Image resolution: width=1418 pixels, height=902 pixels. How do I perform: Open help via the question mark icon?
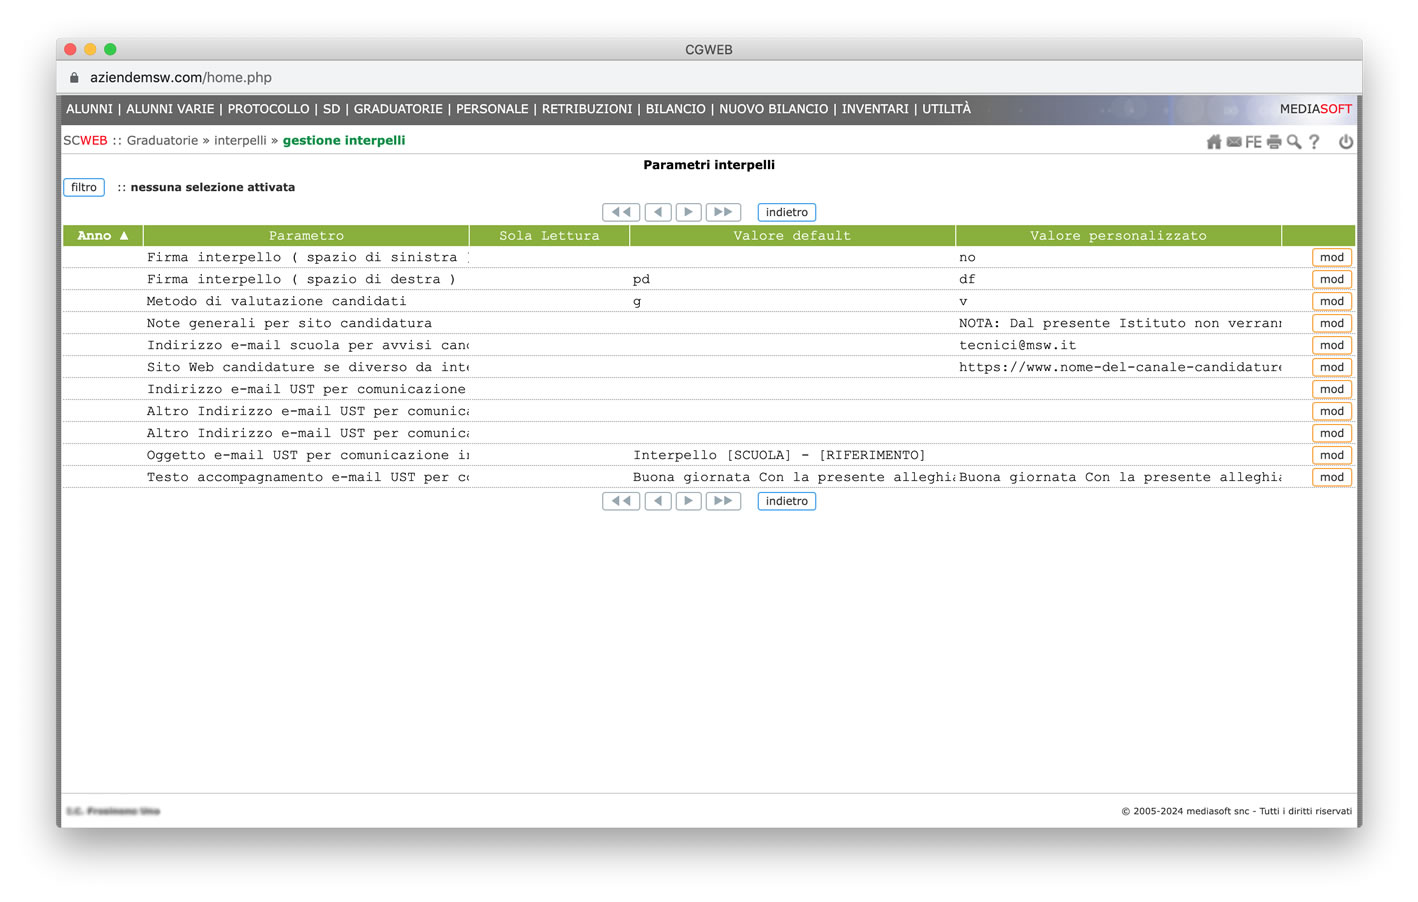point(1314,142)
